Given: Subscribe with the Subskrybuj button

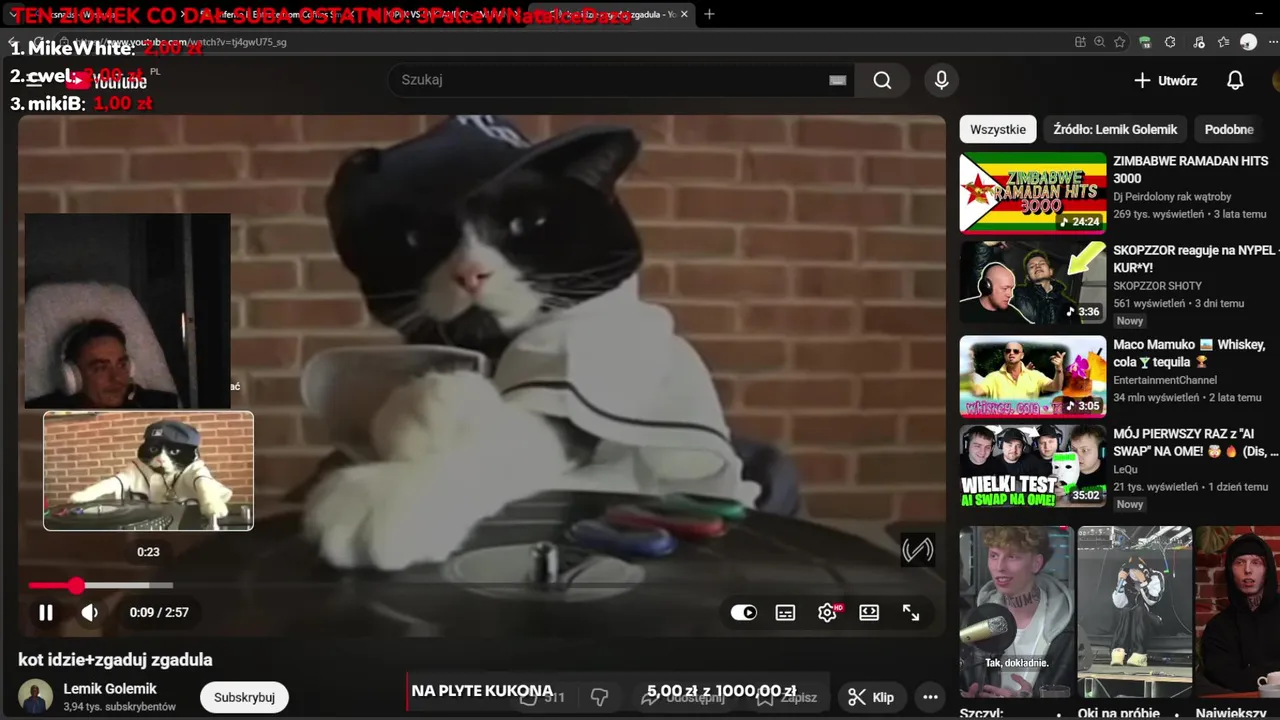Looking at the screenshot, I should pos(244,697).
